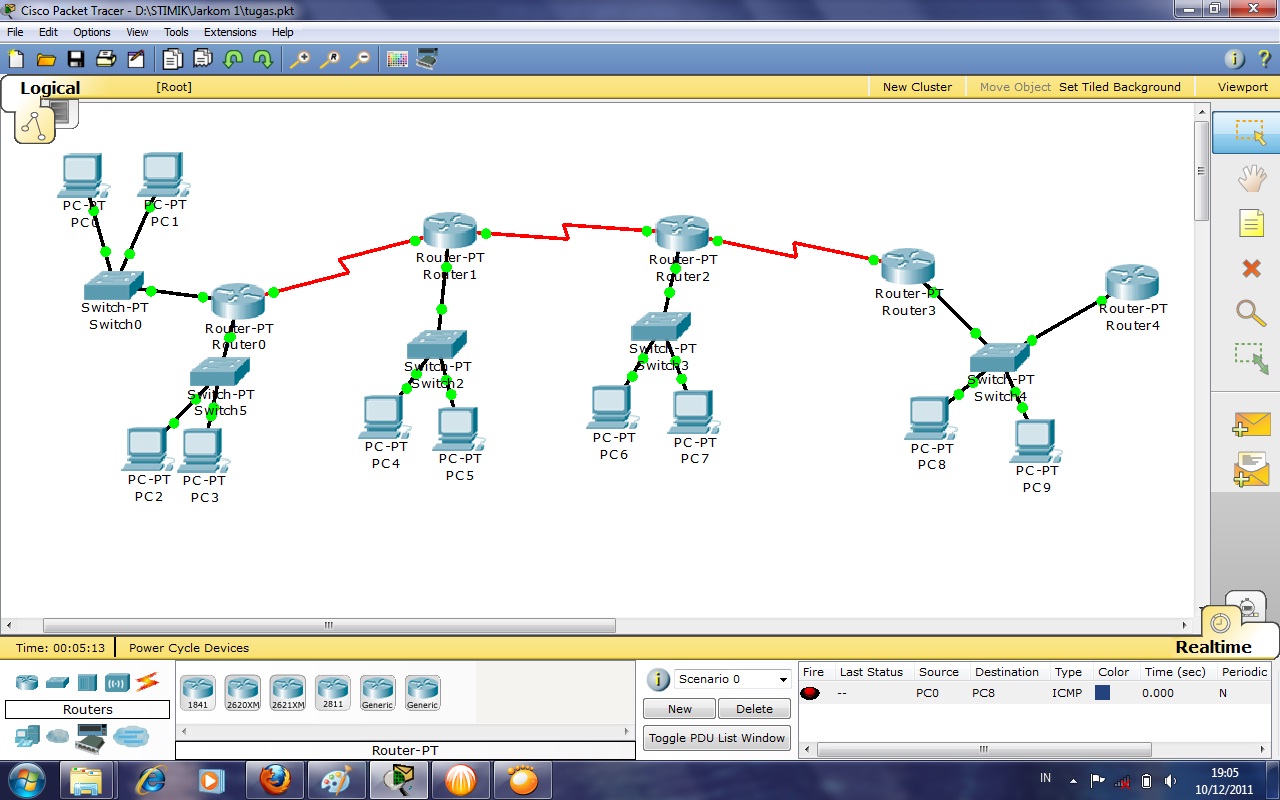Zoom out with the minus magnifier
This screenshot has width=1280, height=800.
click(360, 59)
